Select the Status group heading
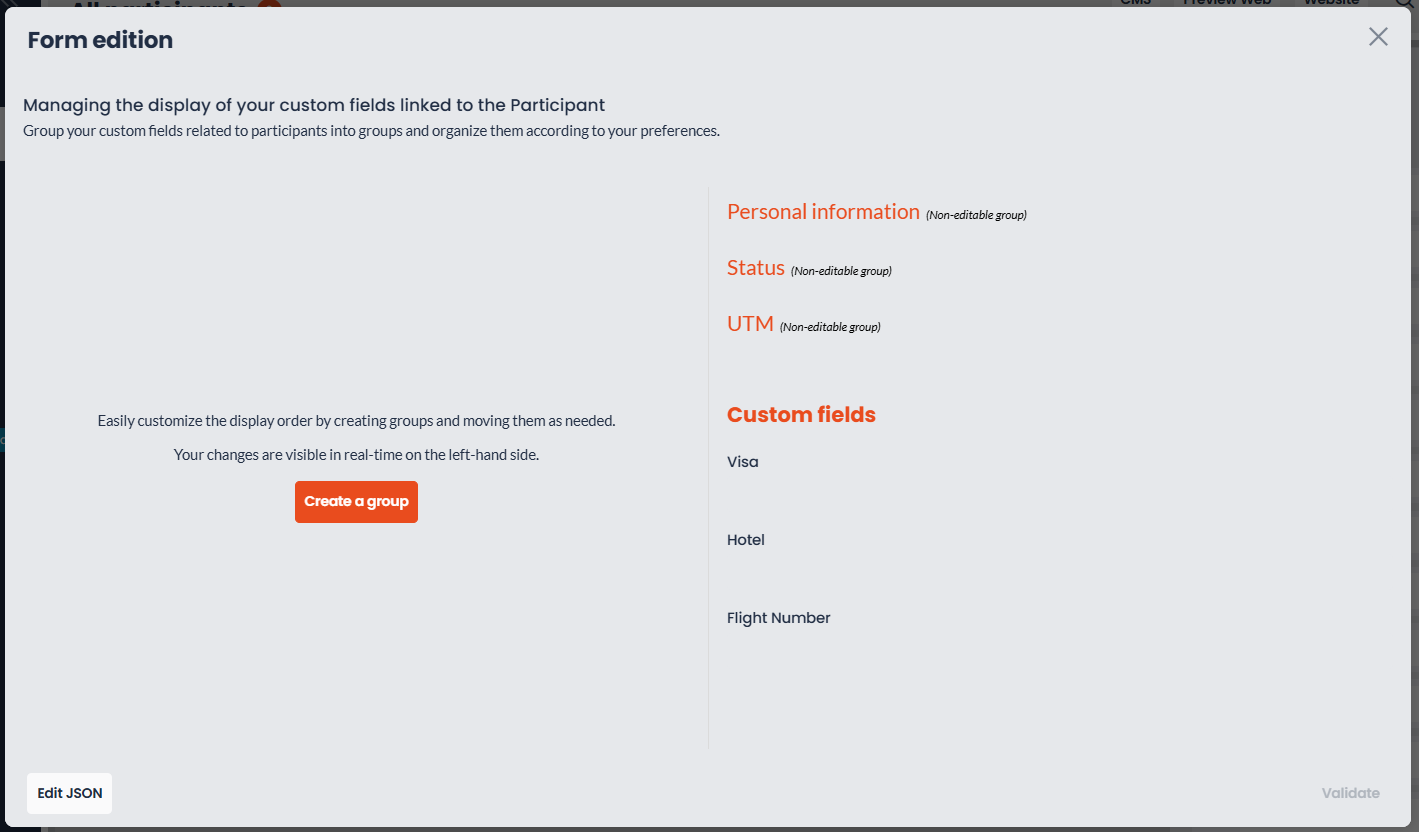 [756, 268]
